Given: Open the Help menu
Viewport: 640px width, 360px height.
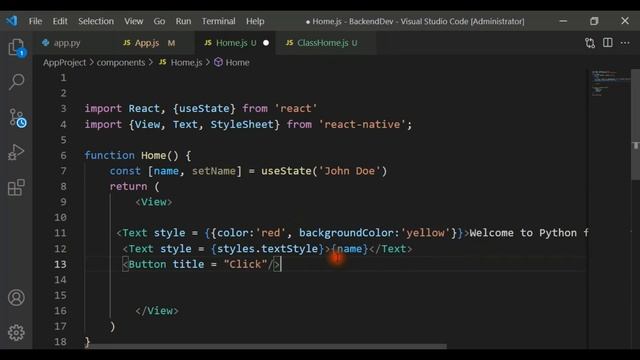Looking at the screenshot, I should coord(255,21).
